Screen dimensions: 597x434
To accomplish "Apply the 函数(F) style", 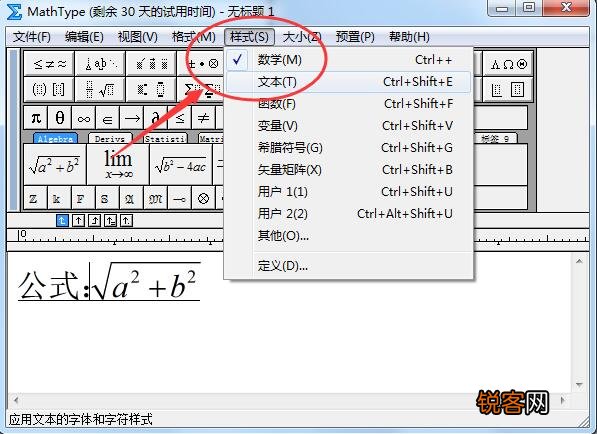I will tap(348, 104).
